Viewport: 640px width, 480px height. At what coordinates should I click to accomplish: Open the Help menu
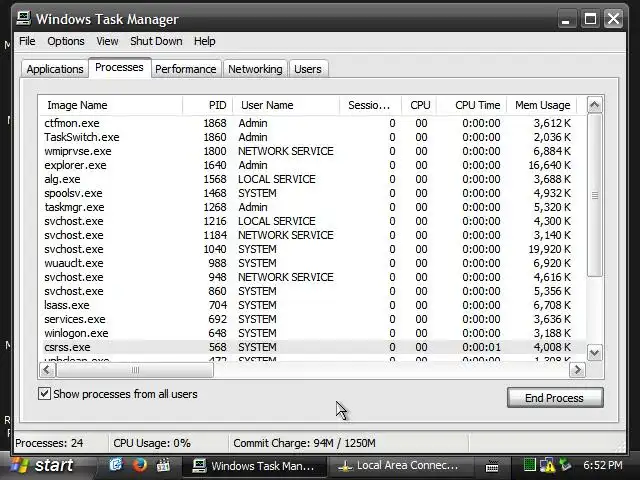(x=204, y=41)
